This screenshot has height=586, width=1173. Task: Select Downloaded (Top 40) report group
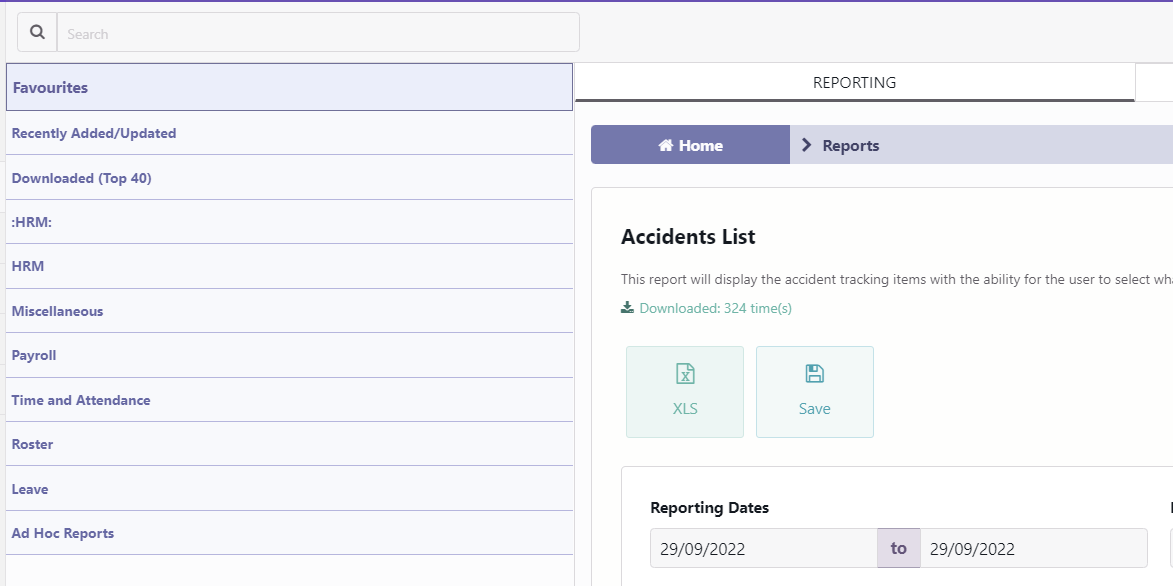pos(81,177)
